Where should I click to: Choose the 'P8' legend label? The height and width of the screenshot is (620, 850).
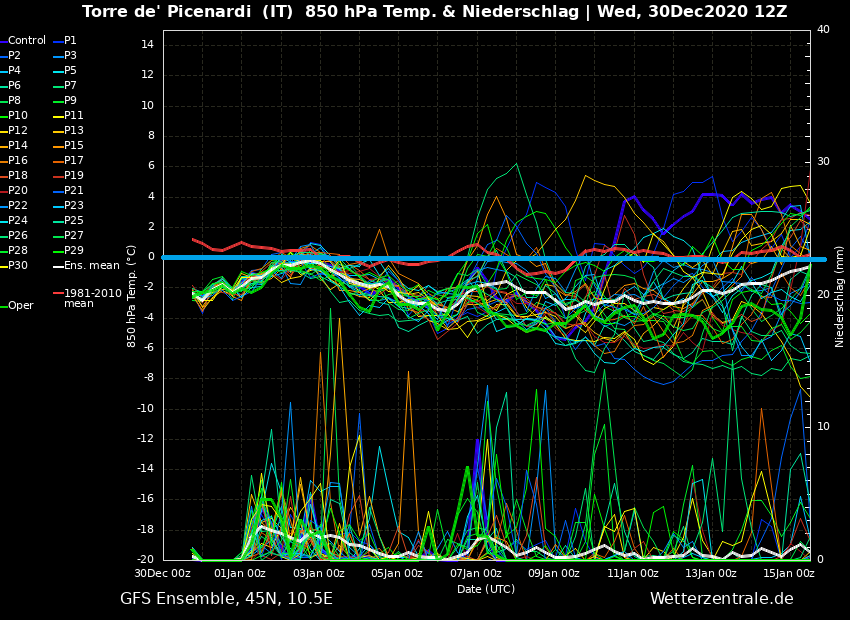coord(14,100)
